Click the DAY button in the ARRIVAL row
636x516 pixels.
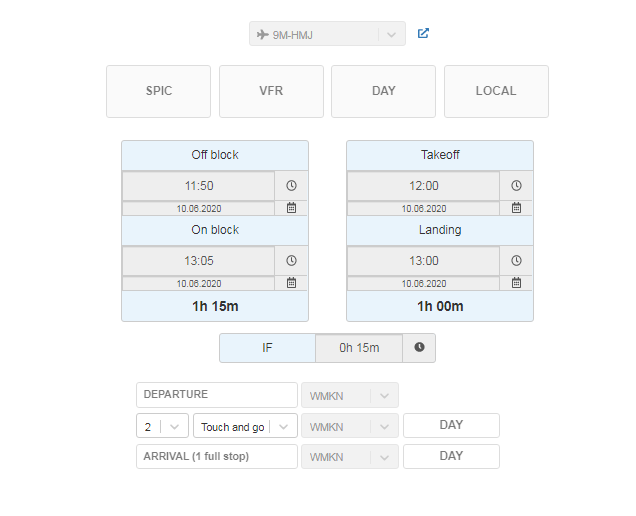pyautogui.click(x=451, y=456)
